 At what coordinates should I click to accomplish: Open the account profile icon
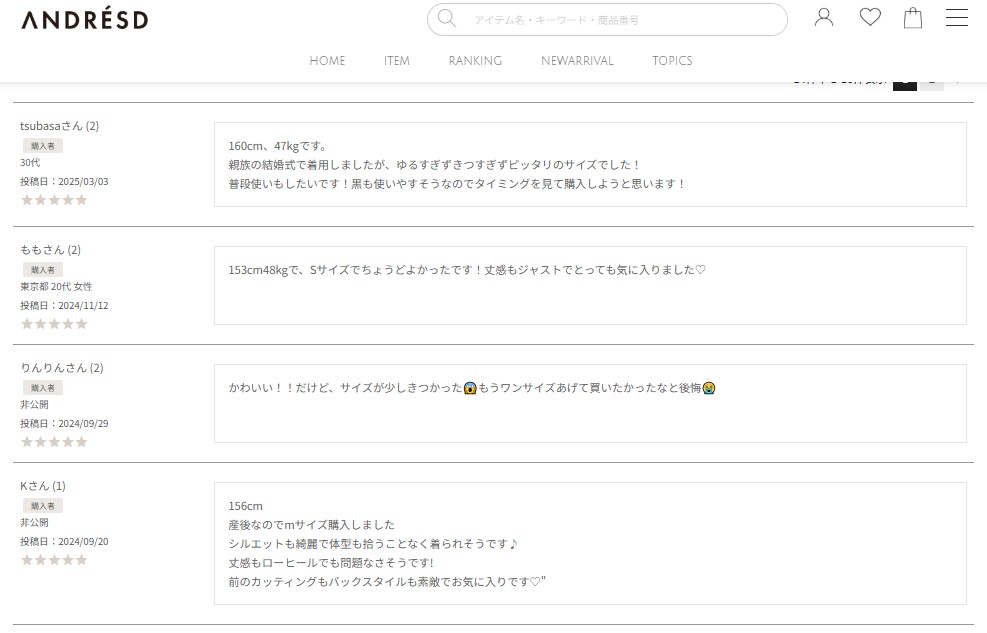click(824, 17)
